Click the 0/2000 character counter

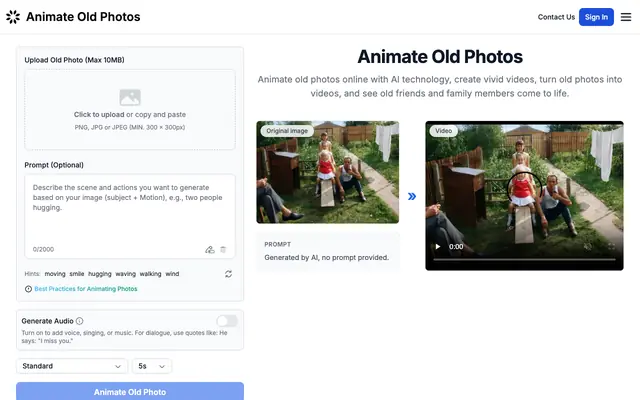point(43,249)
